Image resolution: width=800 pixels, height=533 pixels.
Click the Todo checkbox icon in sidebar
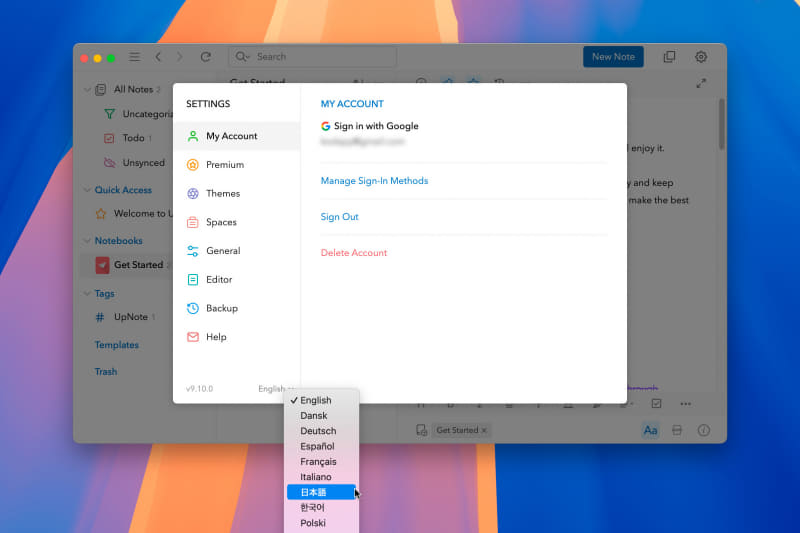(109, 138)
